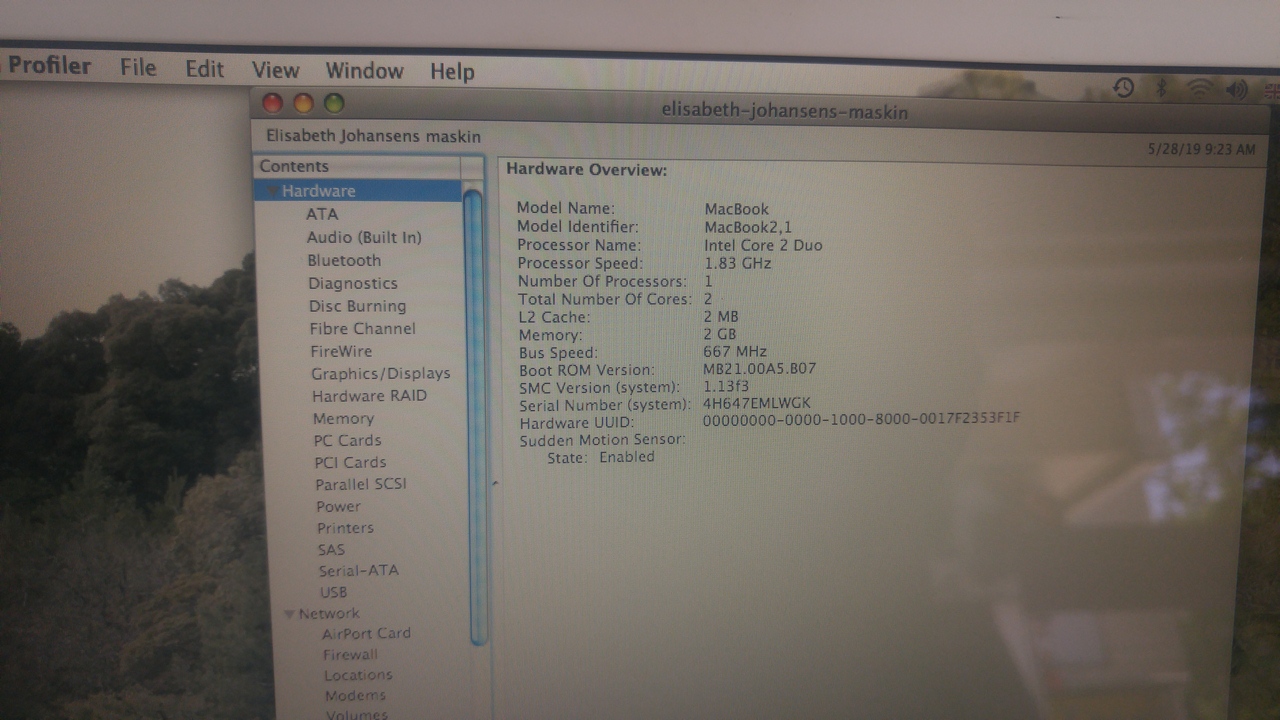This screenshot has width=1280, height=720.
Task: Select Graphics/Displays entry
Action: click(x=380, y=373)
